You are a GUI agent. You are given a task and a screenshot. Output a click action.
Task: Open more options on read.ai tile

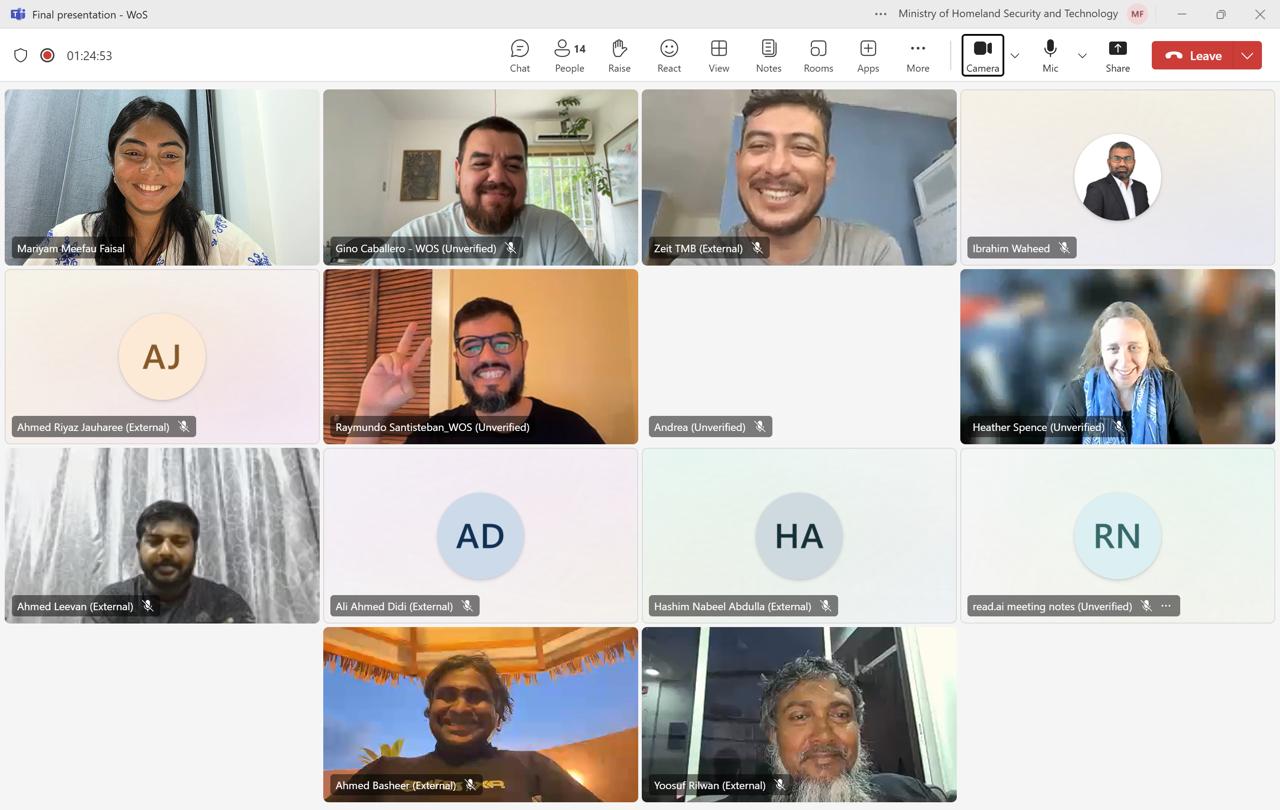point(1166,606)
